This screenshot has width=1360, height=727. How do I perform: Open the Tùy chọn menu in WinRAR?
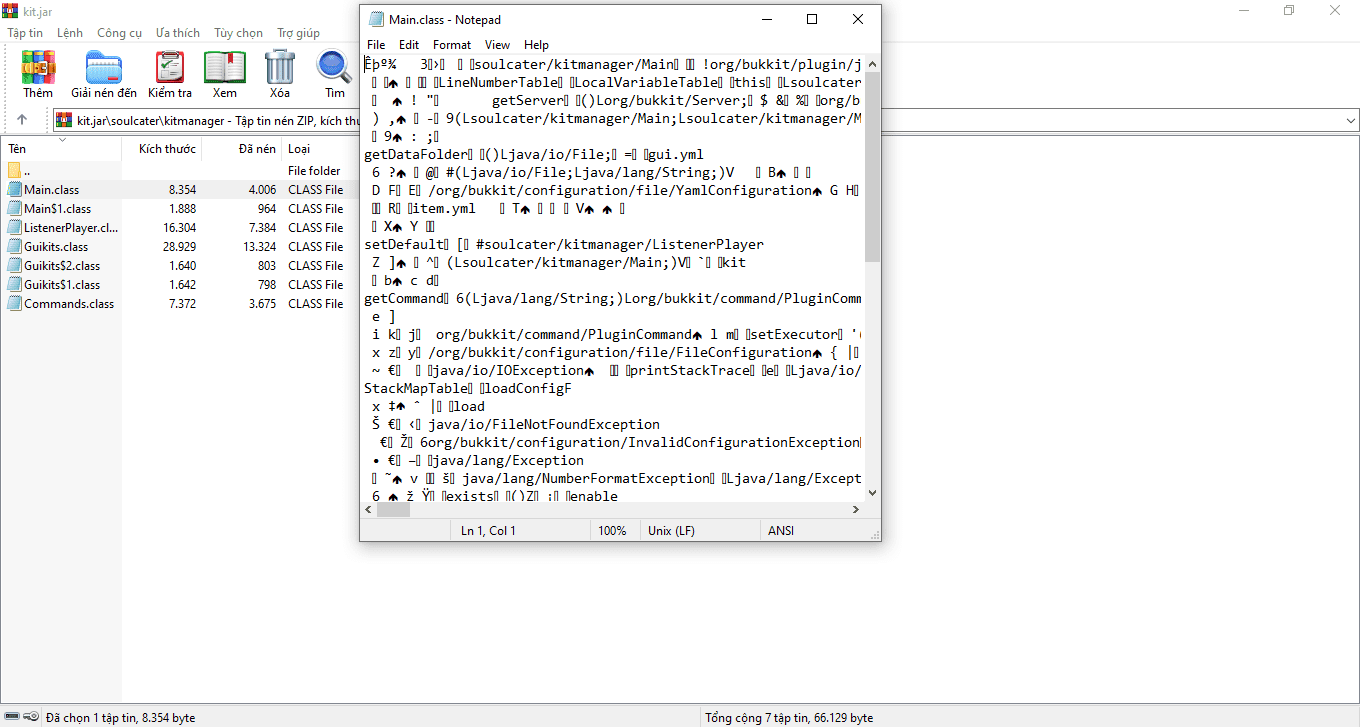coord(239,33)
